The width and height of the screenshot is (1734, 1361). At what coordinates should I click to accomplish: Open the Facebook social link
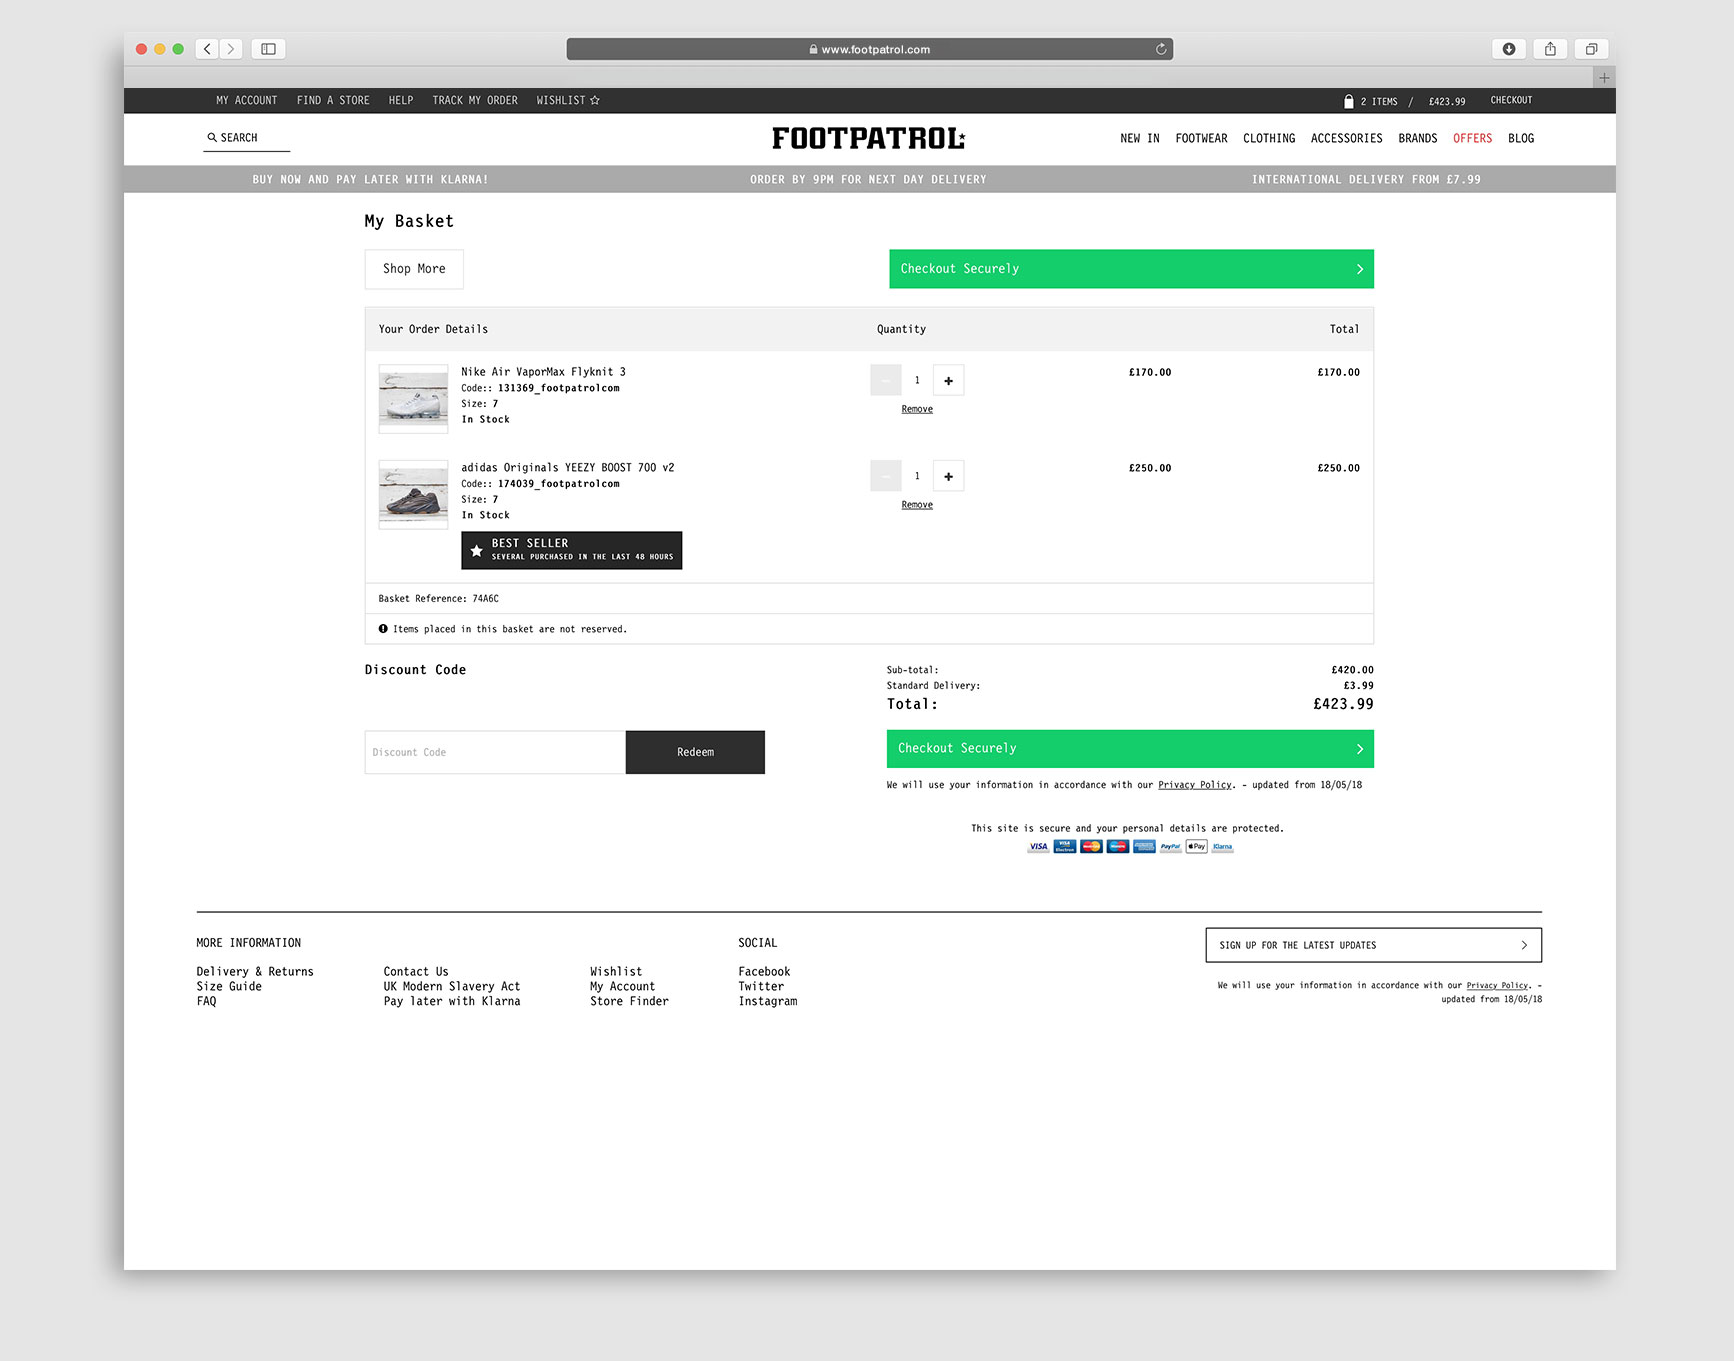coord(764,972)
